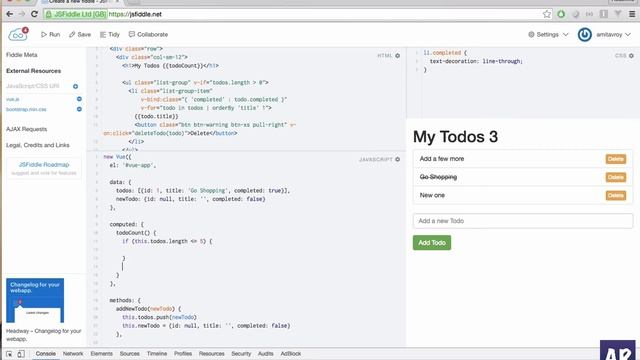Image resolution: width=640 pixels, height=360 pixels.
Task: Delete the 'Go Shopping' todo
Action: coord(616,177)
